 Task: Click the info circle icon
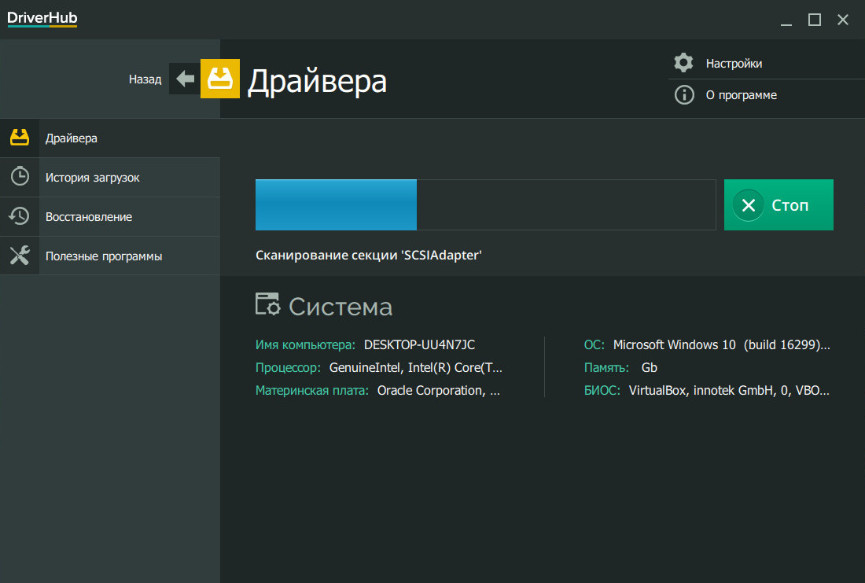click(x=684, y=95)
